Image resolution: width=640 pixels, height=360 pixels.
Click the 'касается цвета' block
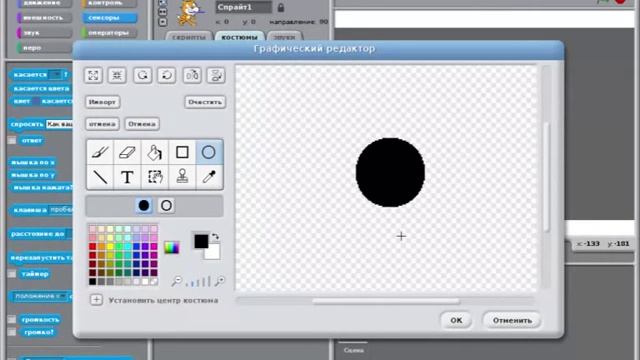pos(40,89)
